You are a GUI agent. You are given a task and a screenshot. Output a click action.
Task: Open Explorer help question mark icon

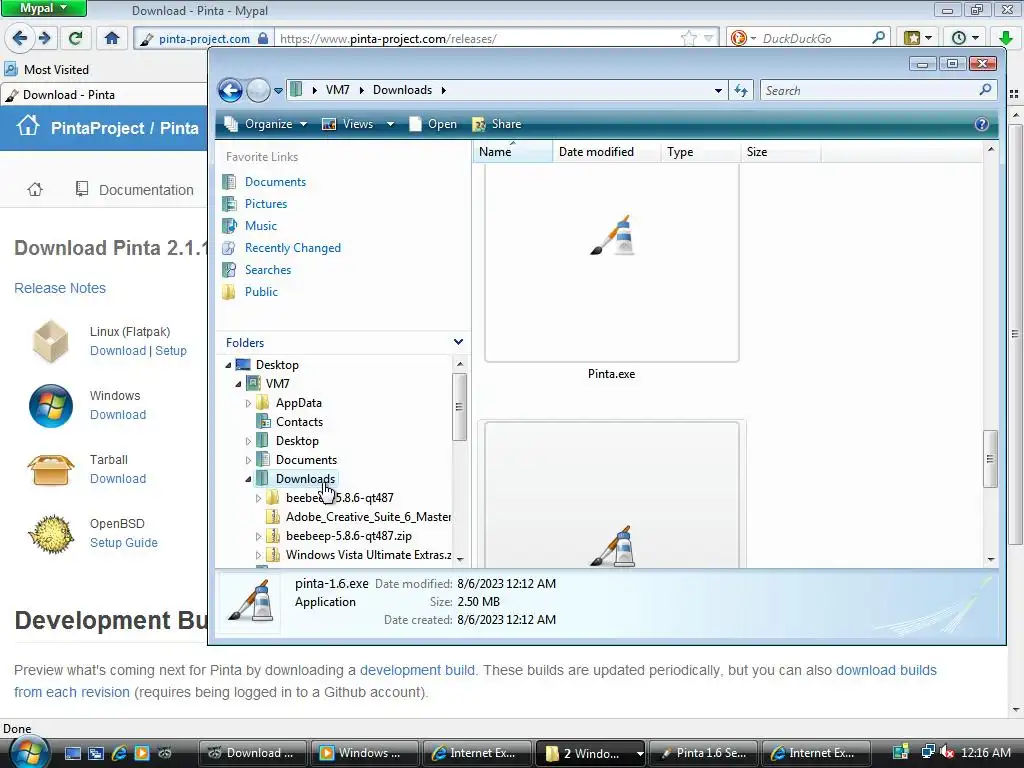point(981,124)
